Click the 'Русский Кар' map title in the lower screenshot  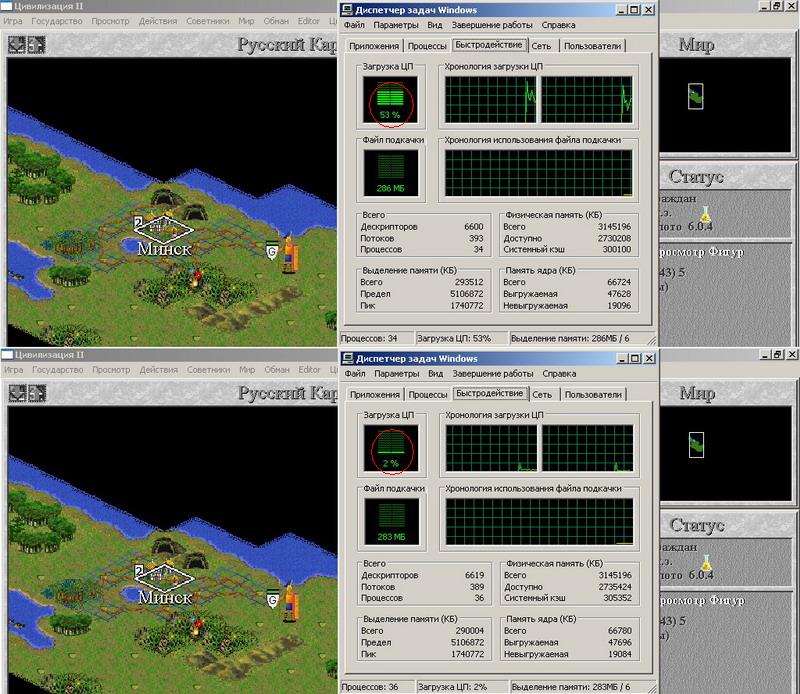pyautogui.click(x=287, y=393)
